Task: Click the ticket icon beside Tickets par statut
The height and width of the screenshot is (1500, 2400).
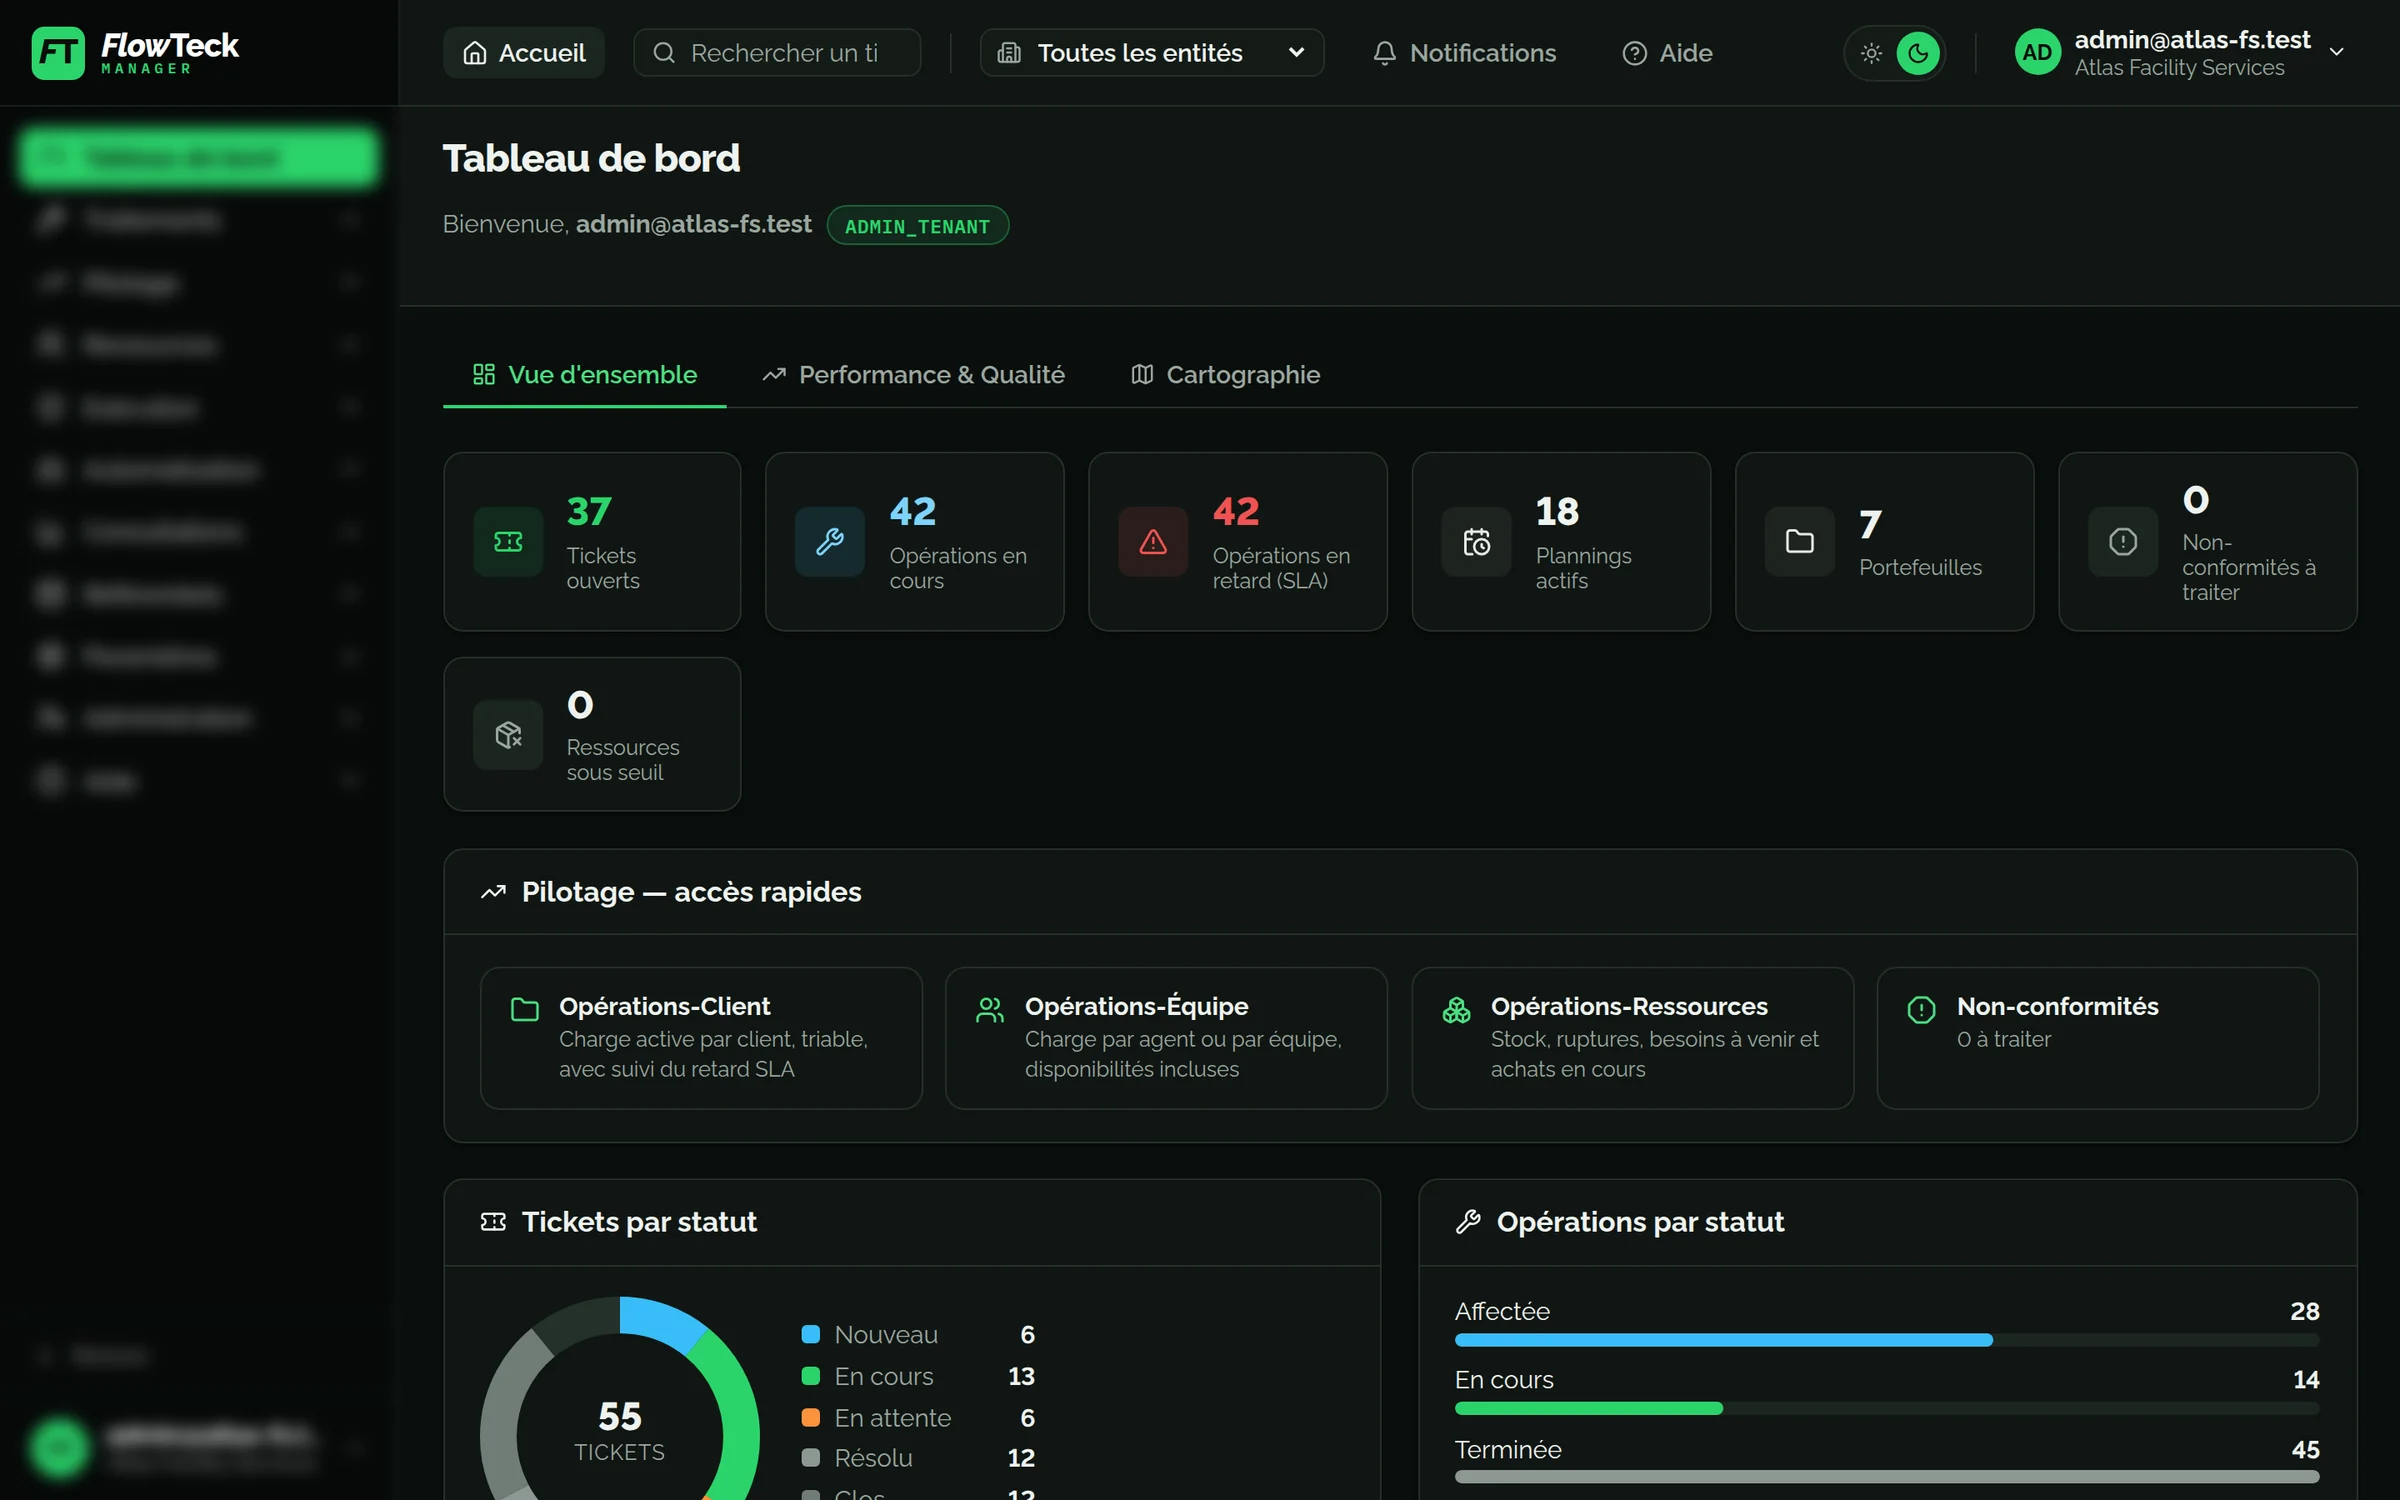Action: pyautogui.click(x=493, y=1221)
